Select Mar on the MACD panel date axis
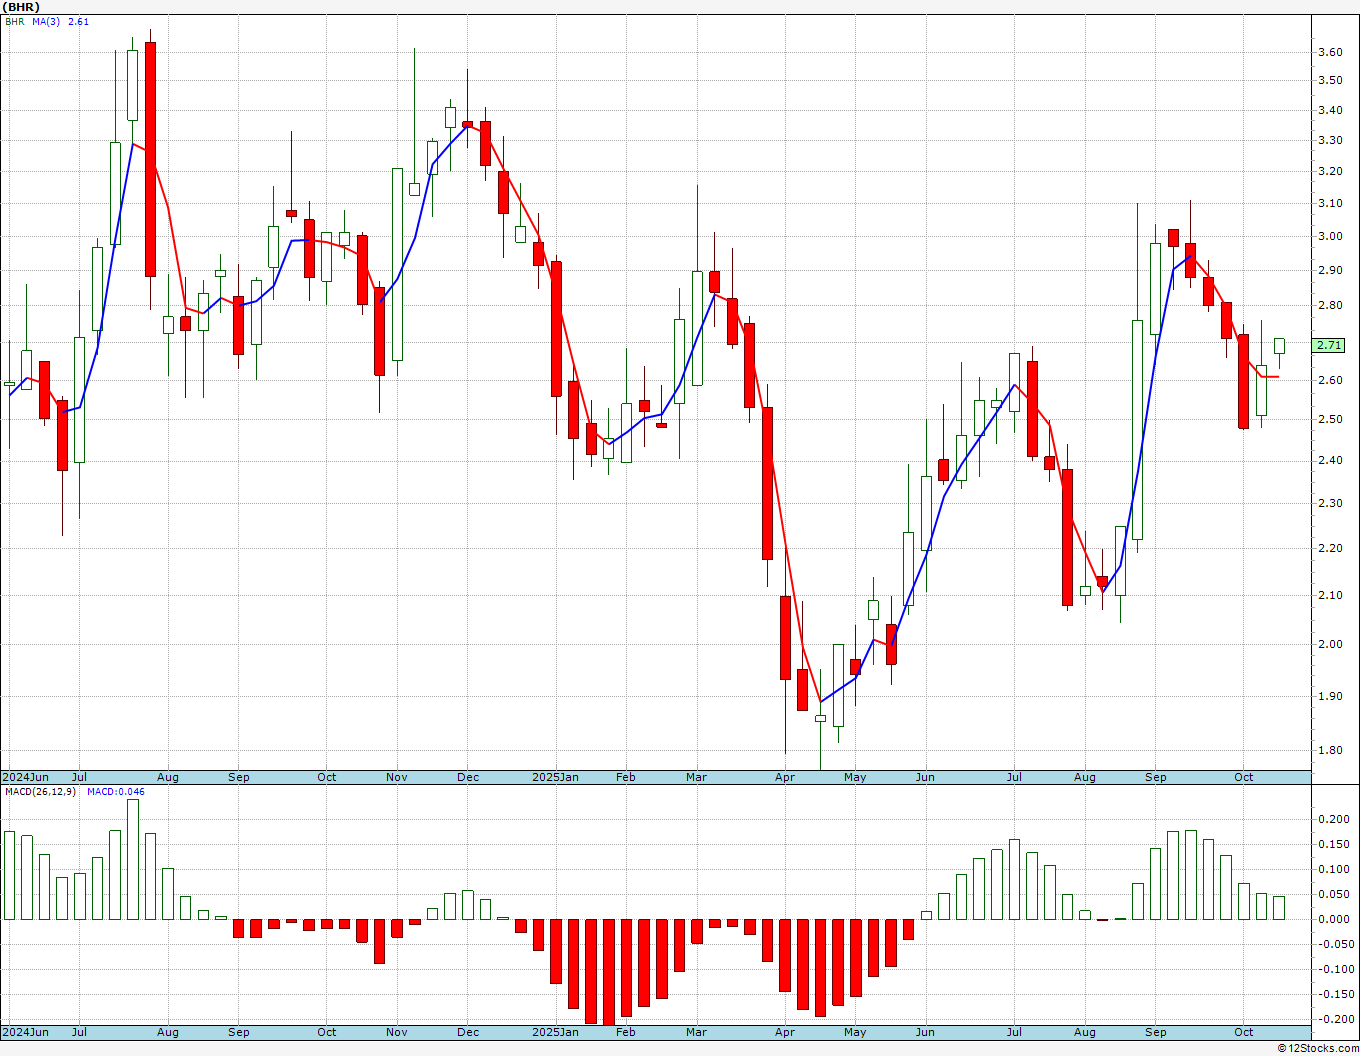The width and height of the screenshot is (1360, 1056). pyautogui.click(x=696, y=1032)
